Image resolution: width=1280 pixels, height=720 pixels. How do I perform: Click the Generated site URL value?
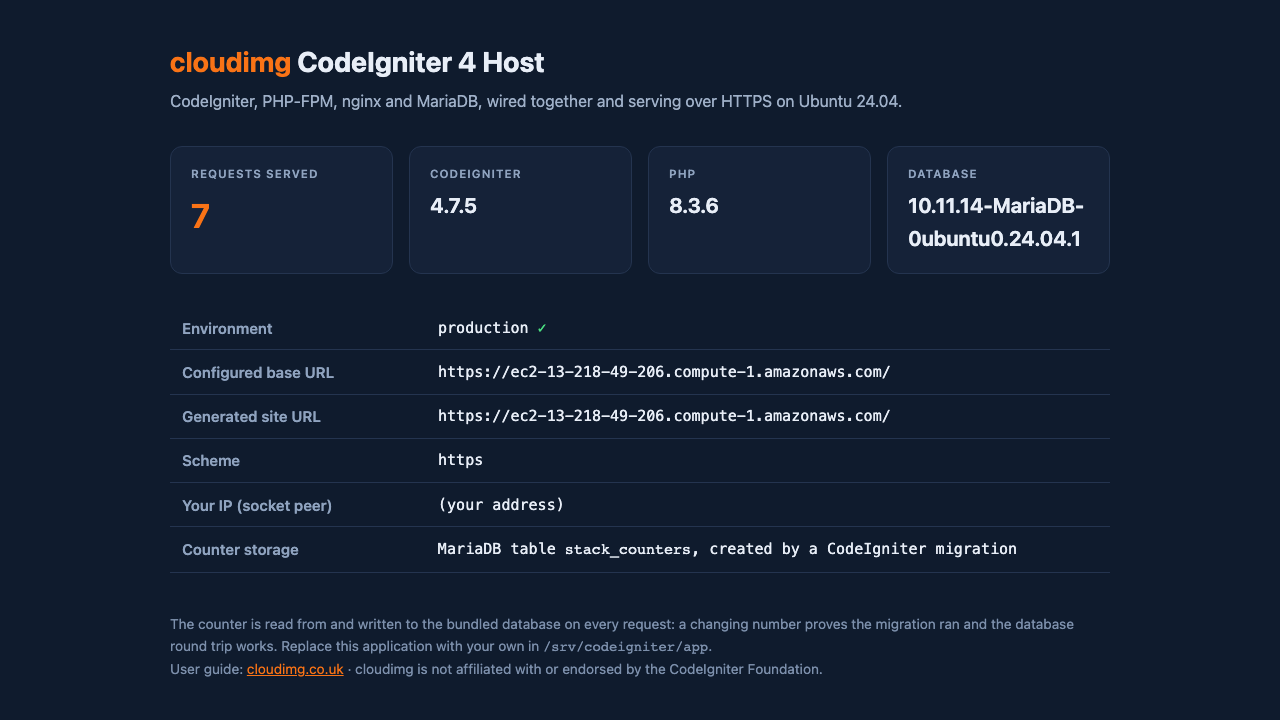pyautogui.click(x=664, y=416)
